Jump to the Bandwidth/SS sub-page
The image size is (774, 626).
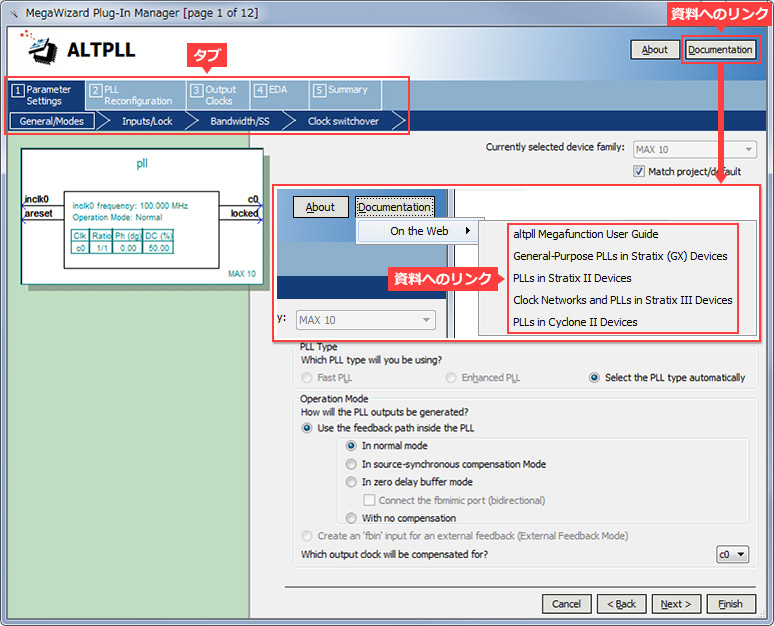[239, 121]
